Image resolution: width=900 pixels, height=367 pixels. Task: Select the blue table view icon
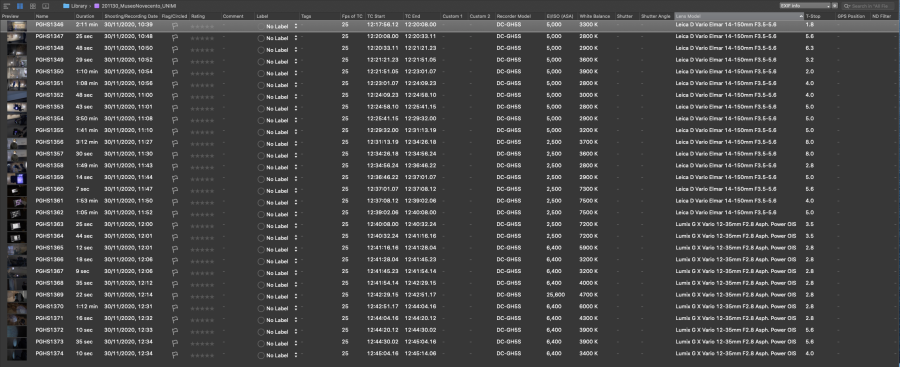20,6
